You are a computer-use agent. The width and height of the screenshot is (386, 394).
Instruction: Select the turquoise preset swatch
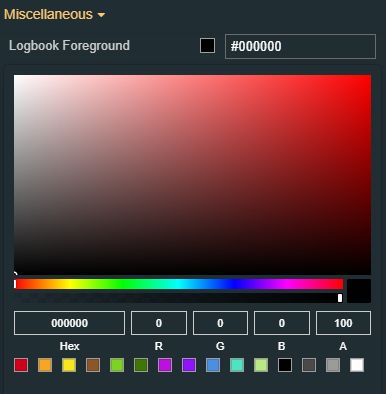[237, 365]
